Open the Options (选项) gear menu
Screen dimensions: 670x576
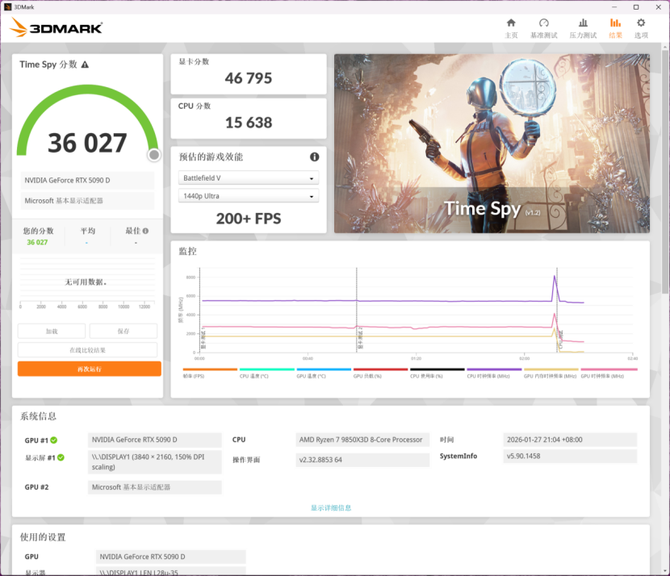(641, 27)
